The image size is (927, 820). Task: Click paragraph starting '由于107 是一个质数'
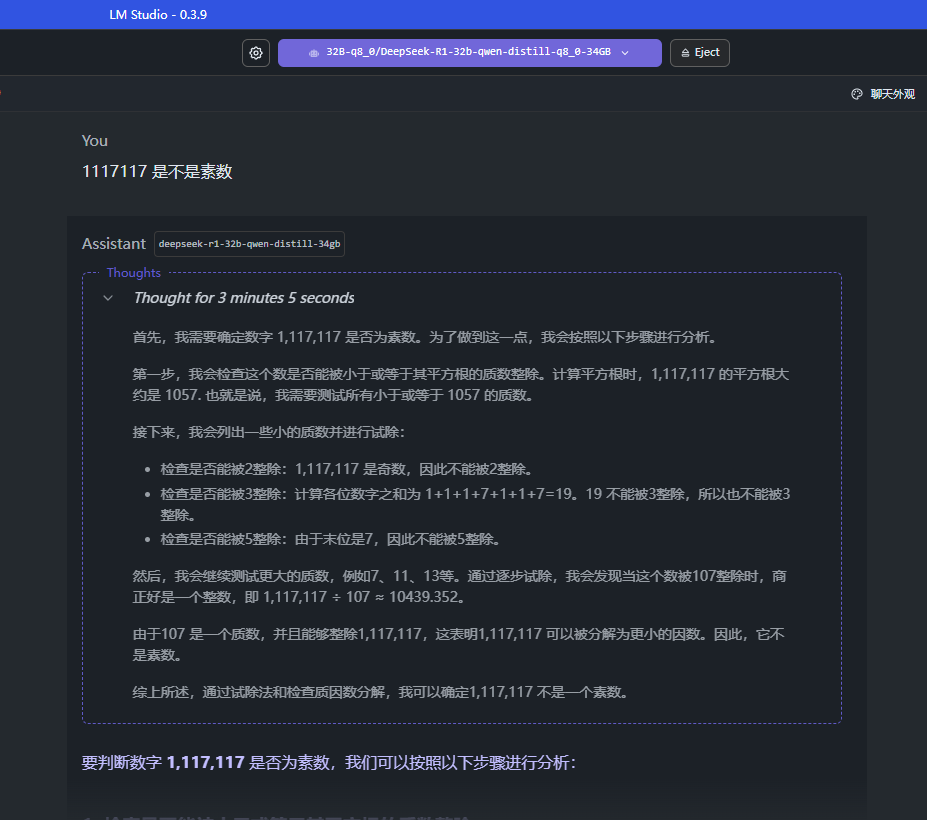point(458,644)
